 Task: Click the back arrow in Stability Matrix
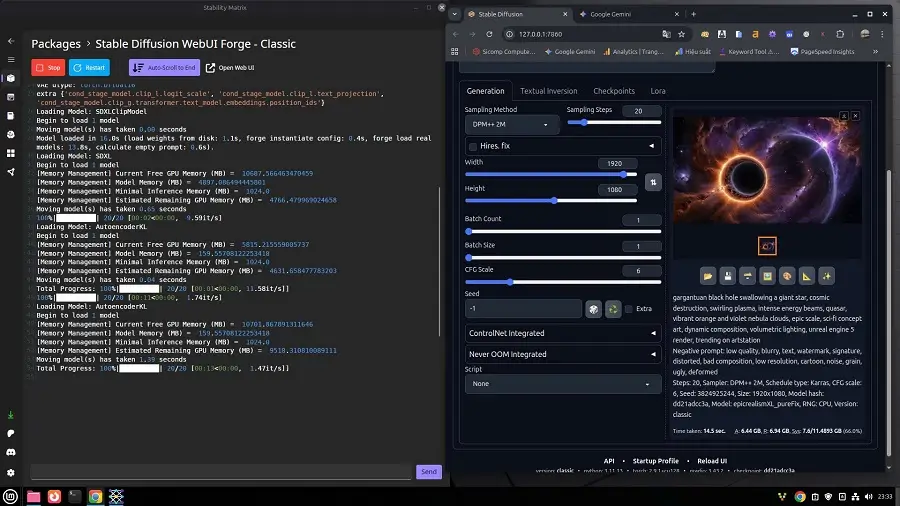(x=11, y=41)
